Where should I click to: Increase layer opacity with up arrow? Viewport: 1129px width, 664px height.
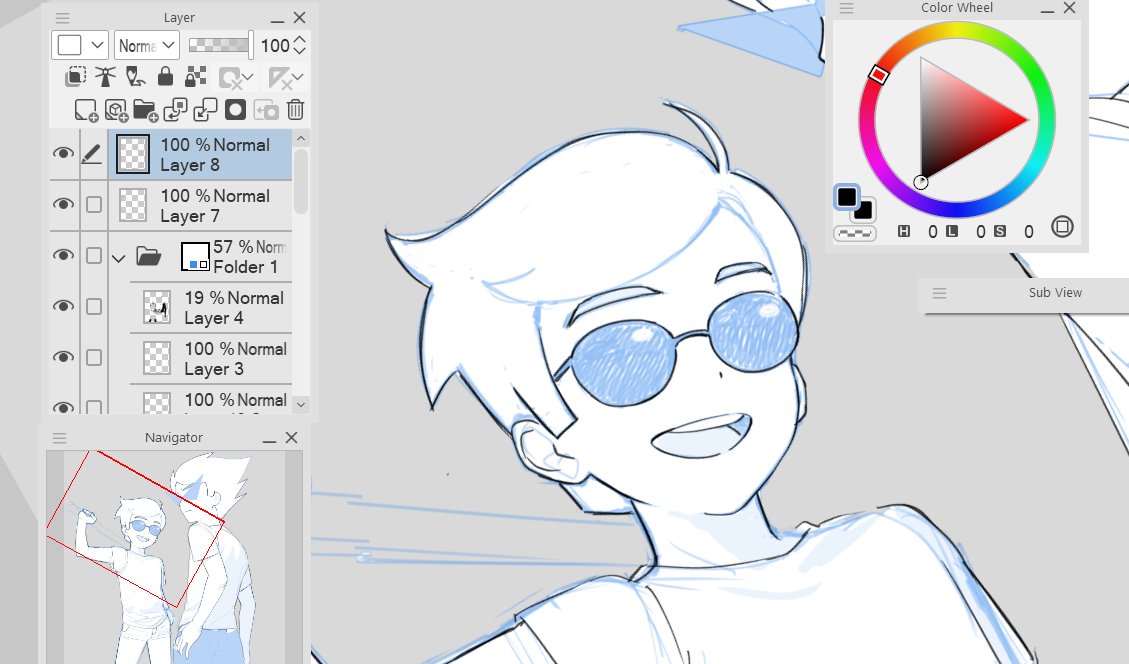tap(300, 40)
